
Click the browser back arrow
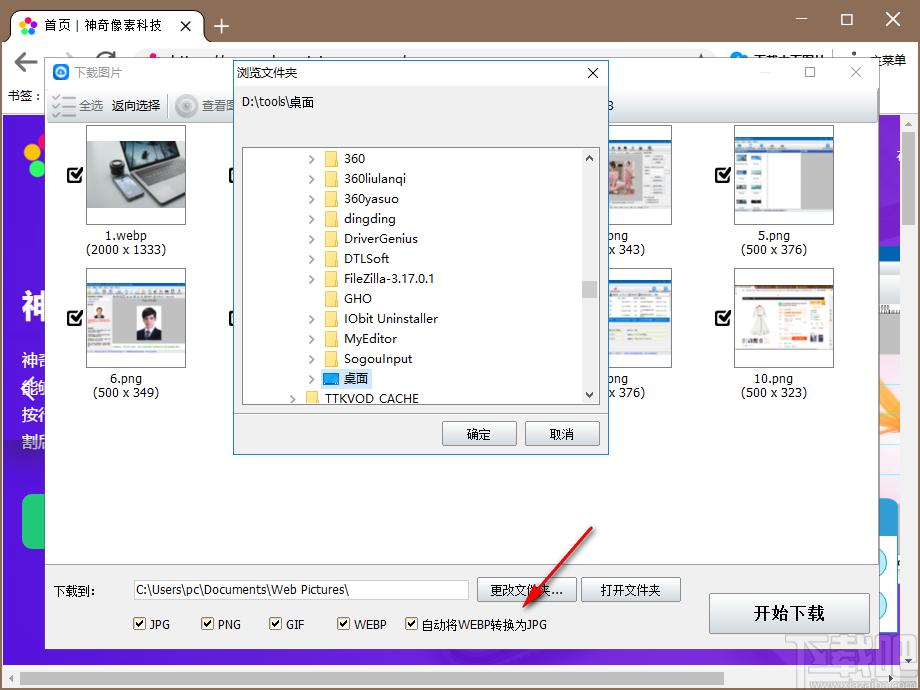tap(25, 62)
